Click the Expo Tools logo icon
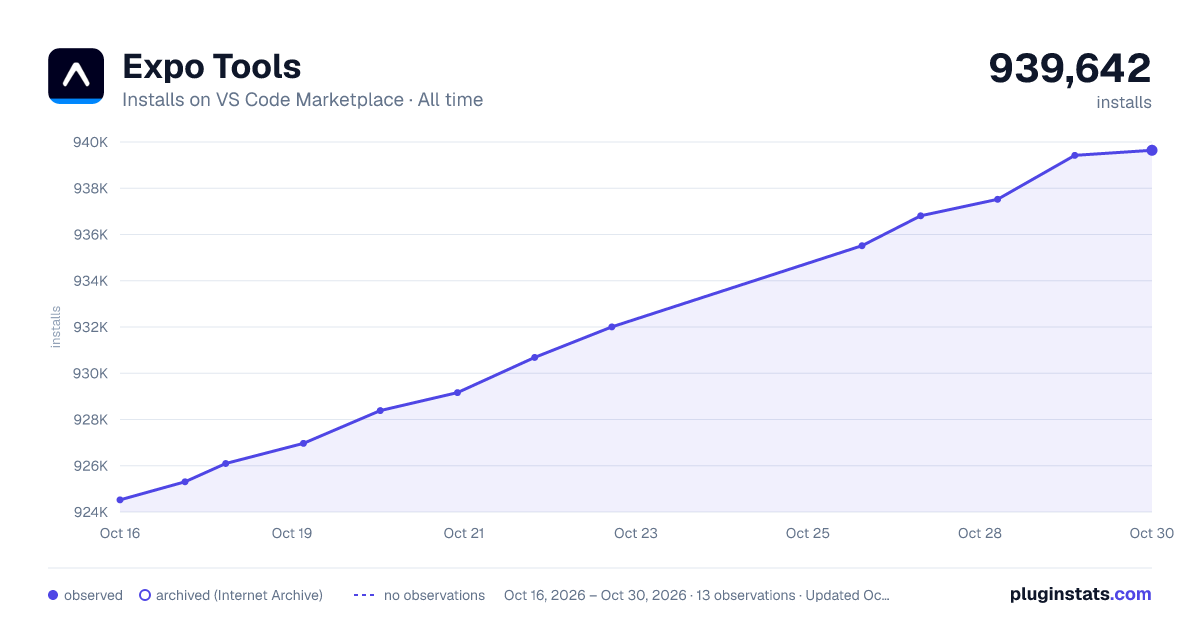This screenshot has width=1200, height=630. coord(76,76)
